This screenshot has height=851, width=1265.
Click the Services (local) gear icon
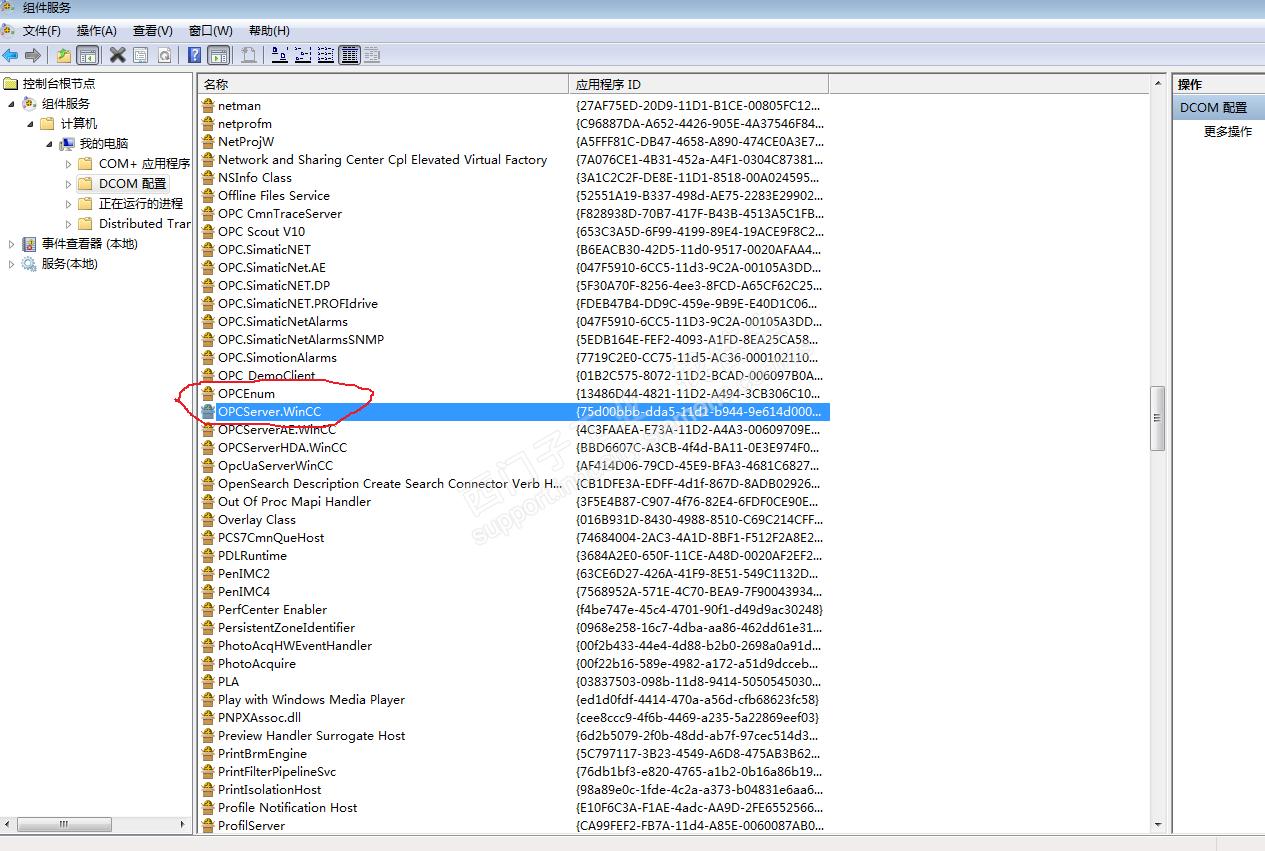(x=30, y=264)
